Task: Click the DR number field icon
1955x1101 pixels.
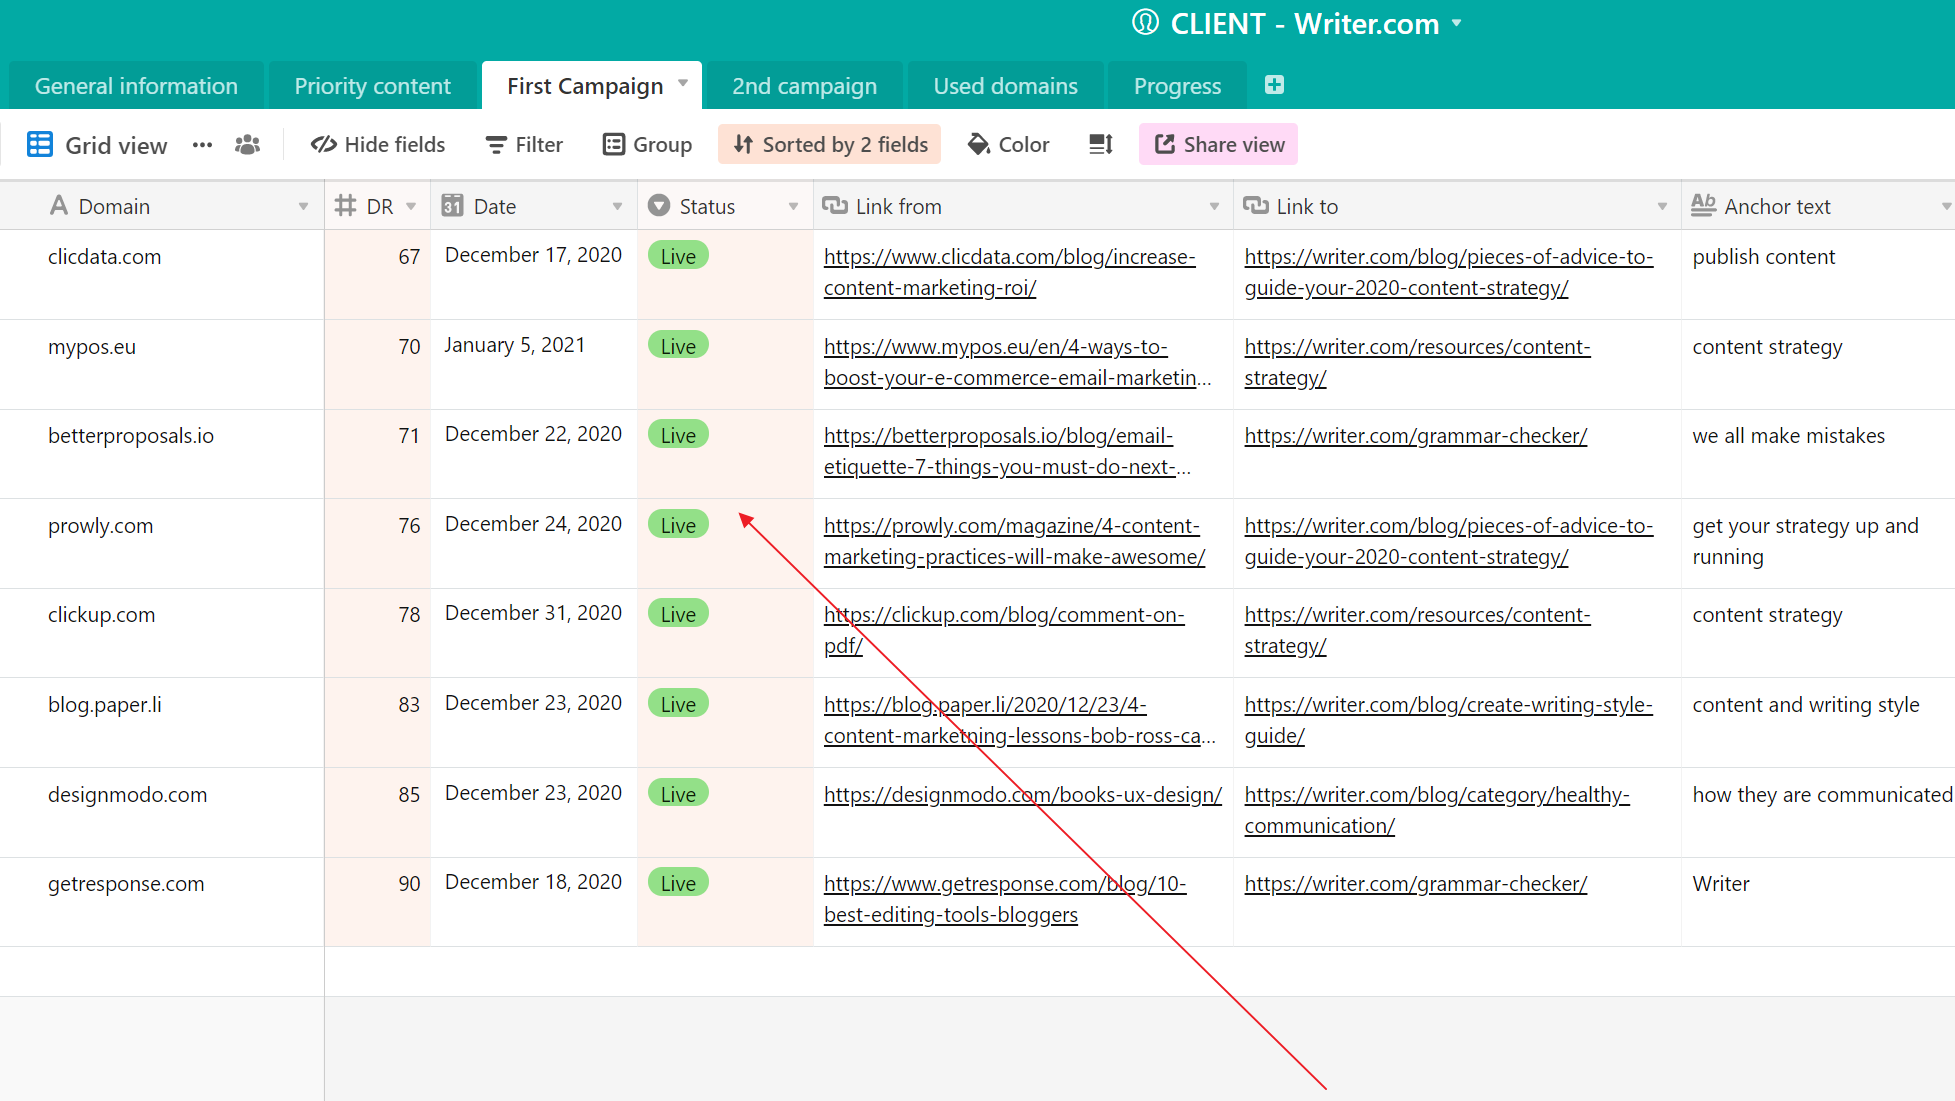Action: [x=346, y=206]
